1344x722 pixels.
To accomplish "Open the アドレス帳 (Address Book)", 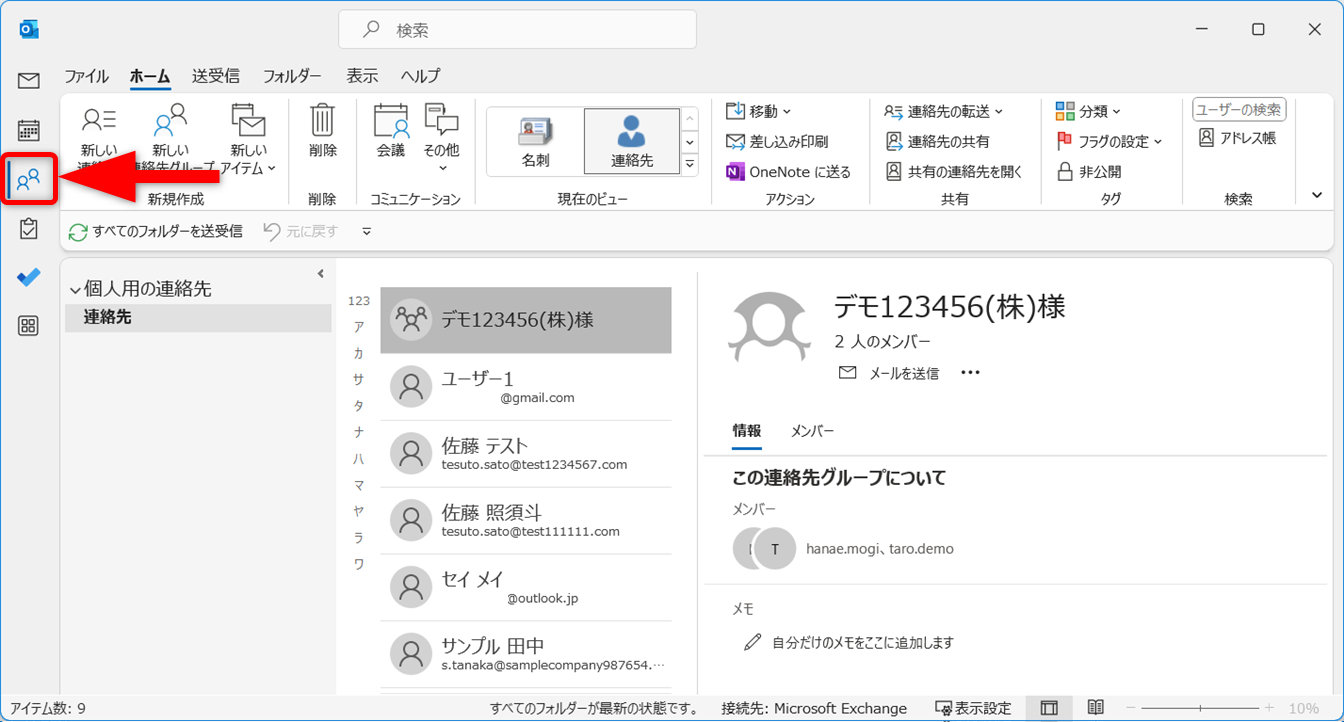I will pyautogui.click(x=1237, y=138).
